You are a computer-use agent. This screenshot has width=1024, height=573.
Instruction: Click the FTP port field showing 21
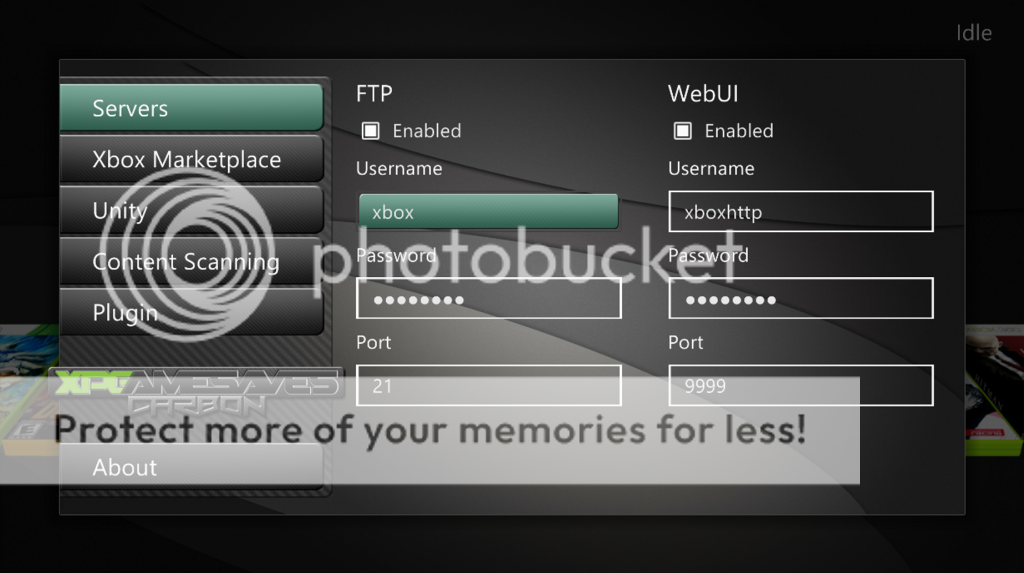pos(488,385)
